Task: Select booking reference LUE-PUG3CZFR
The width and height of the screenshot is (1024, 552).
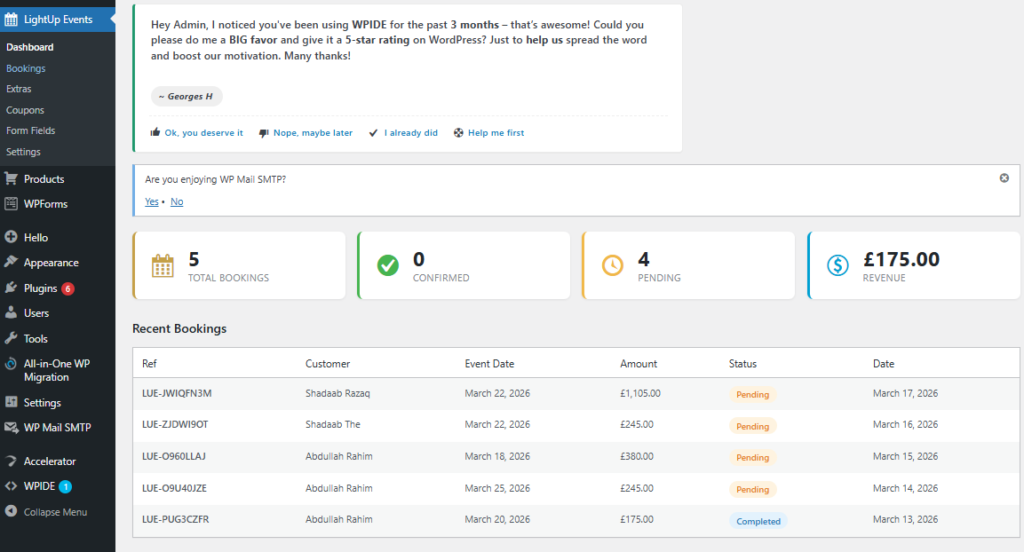Action: (x=176, y=519)
